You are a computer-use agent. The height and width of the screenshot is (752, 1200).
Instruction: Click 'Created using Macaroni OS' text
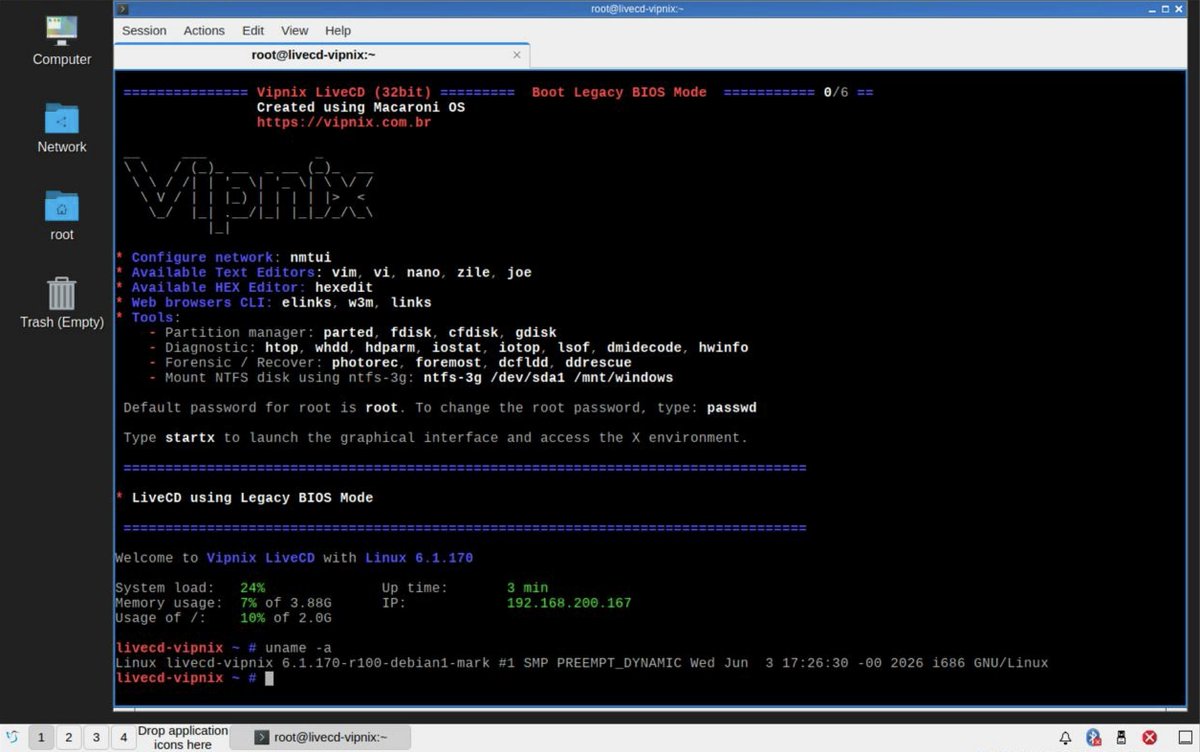point(361,107)
